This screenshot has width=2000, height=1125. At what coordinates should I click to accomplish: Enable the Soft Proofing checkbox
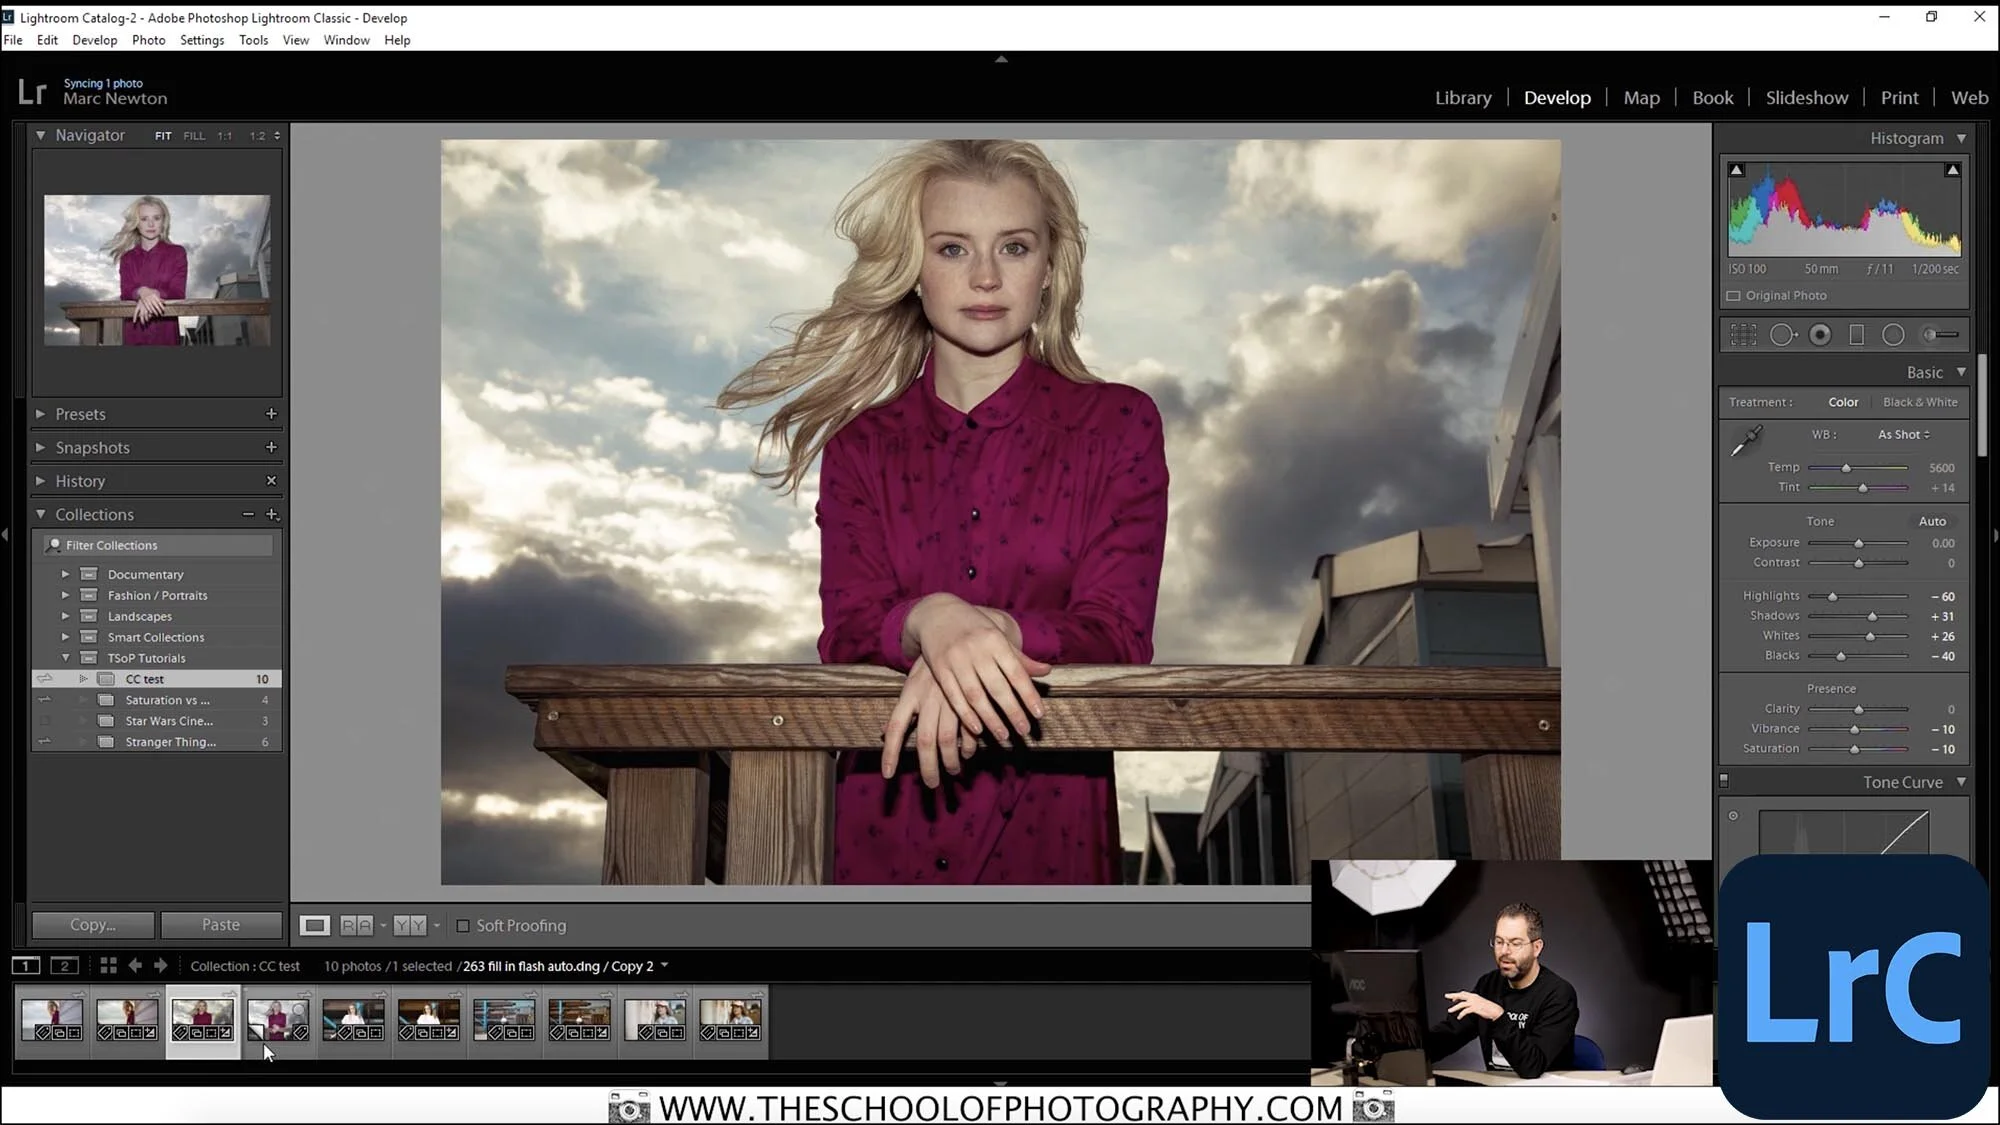(x=463, y=926)
